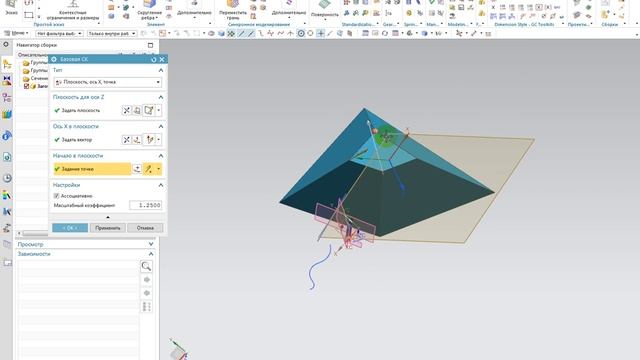Open the Дополнительно menu in Синхронное моделирование group
This screenshot has height=360, width=640.
pos(289,10)
